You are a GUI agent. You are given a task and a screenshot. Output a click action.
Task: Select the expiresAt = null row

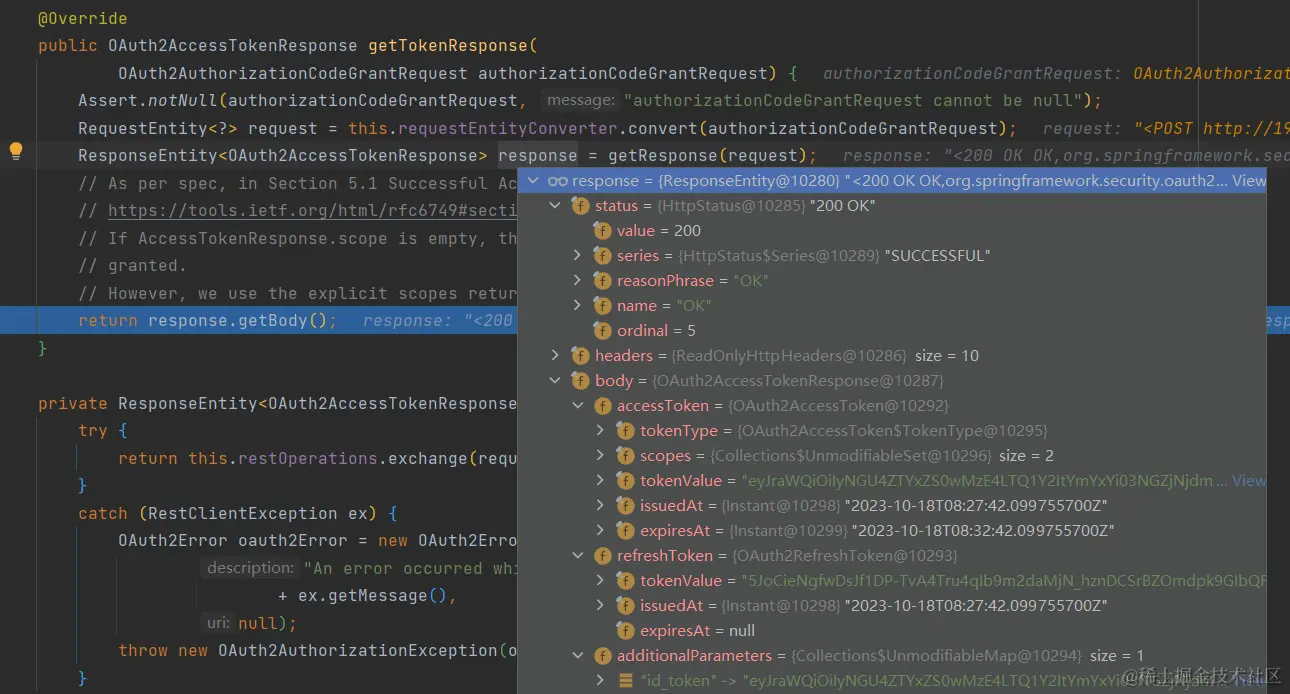pos(892,631)
